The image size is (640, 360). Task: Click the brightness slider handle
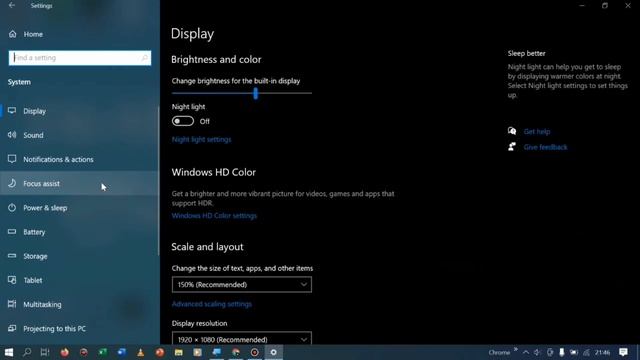256,93
